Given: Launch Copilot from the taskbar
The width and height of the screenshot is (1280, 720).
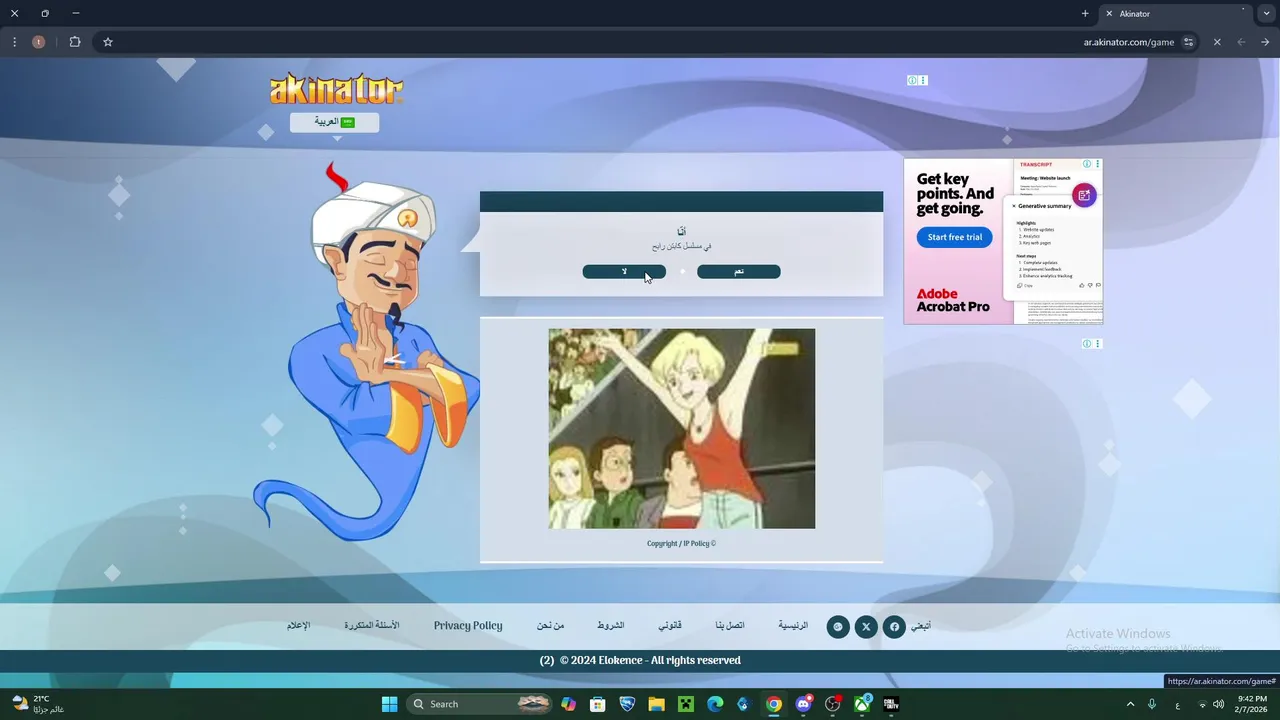Looking at the screenshot, I should (x=569, y=704).
